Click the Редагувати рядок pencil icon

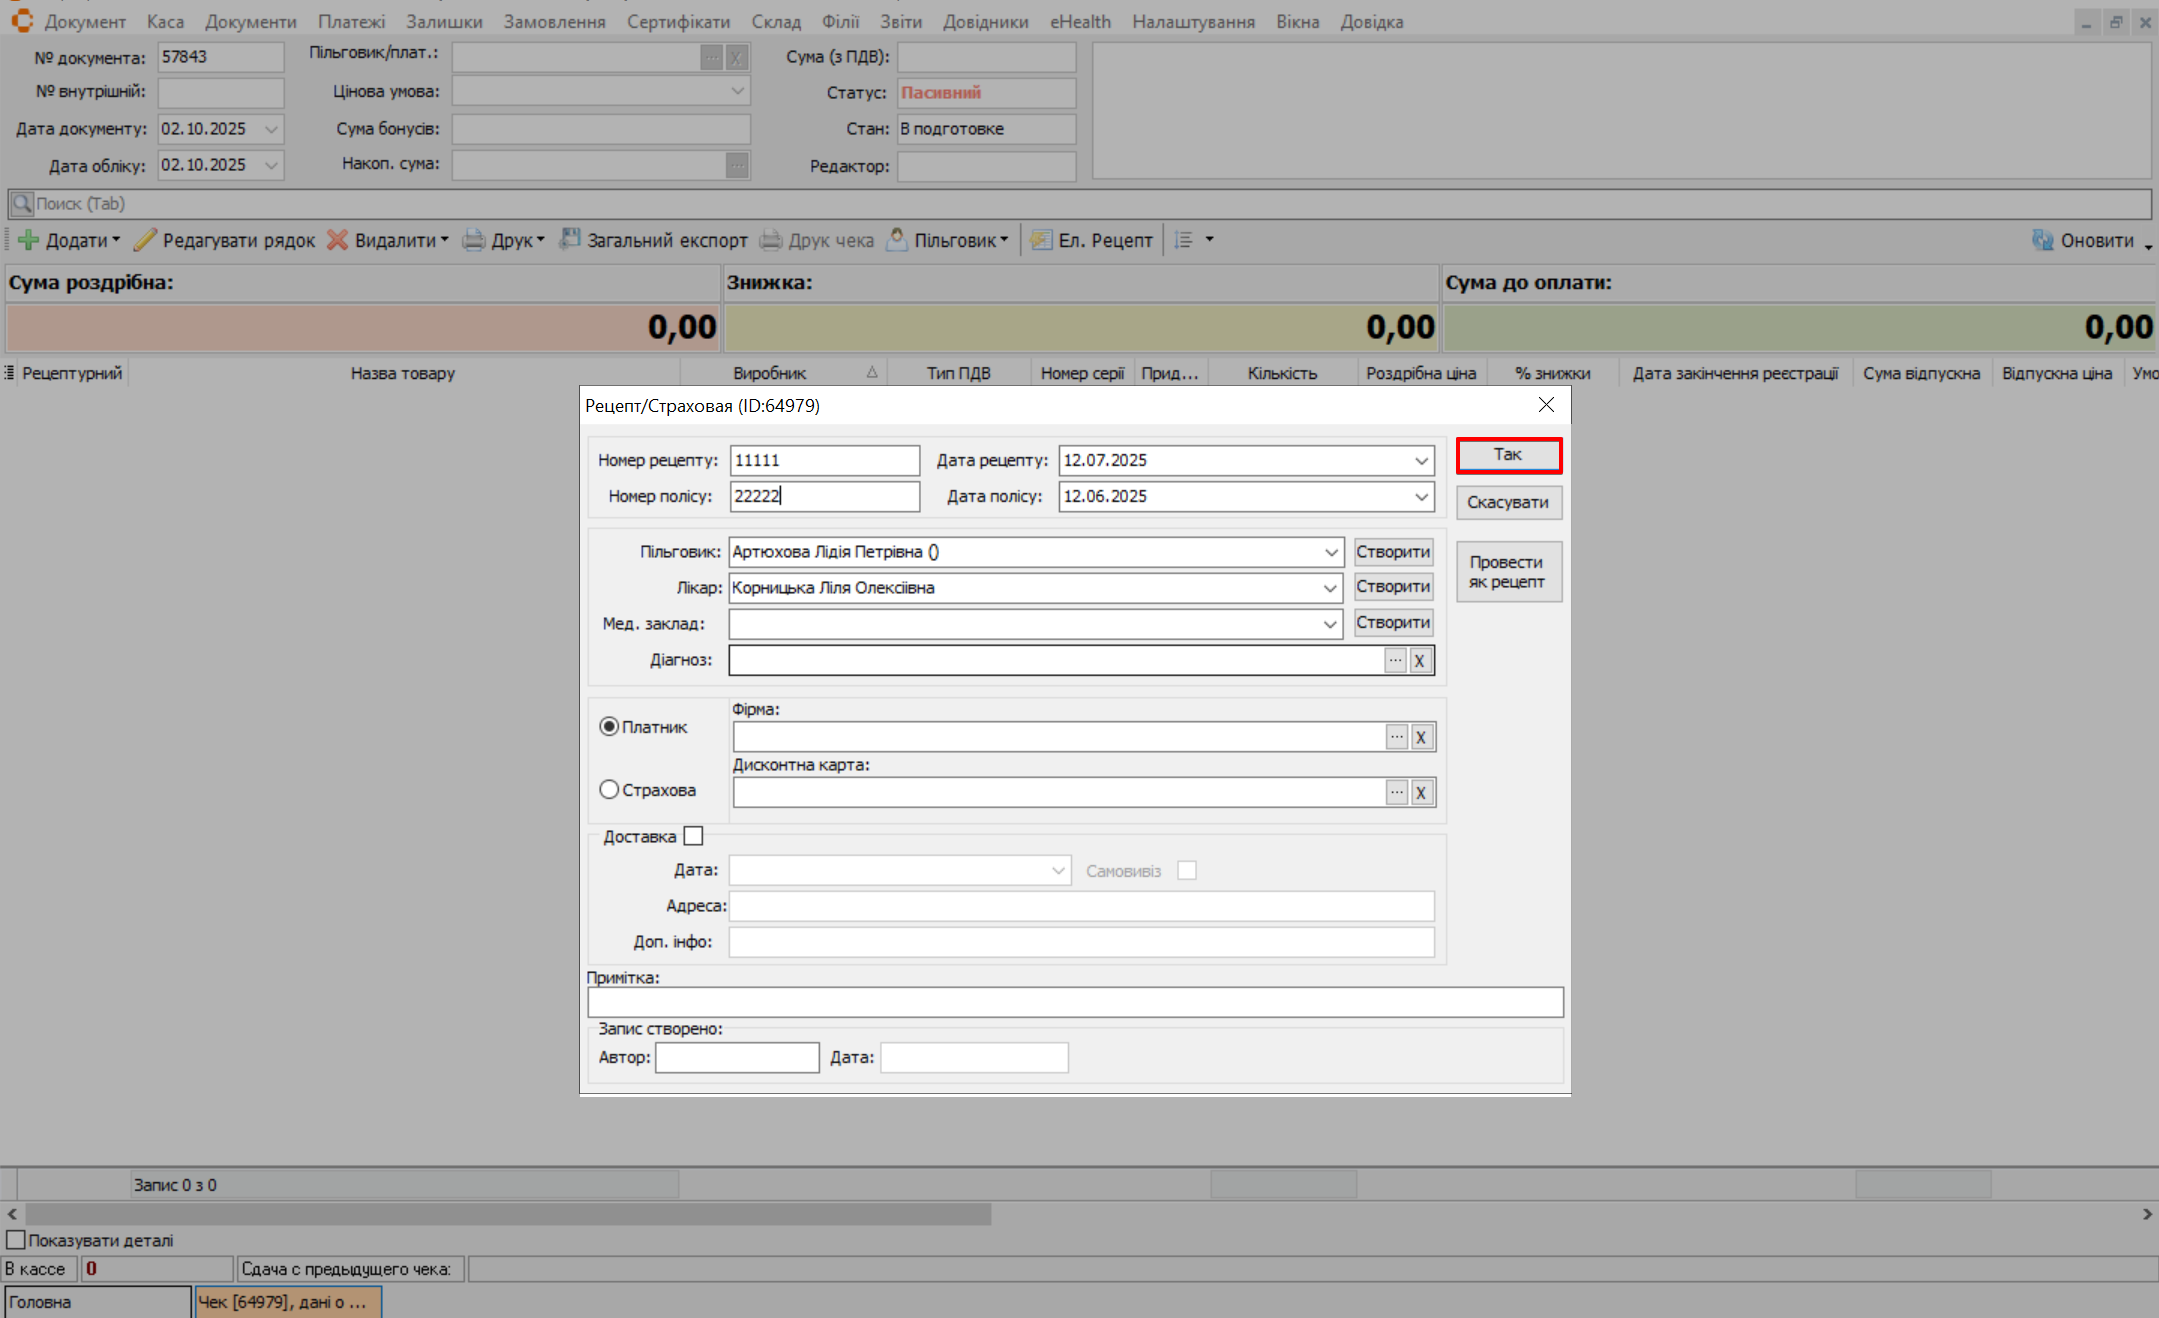coord(145,240)
